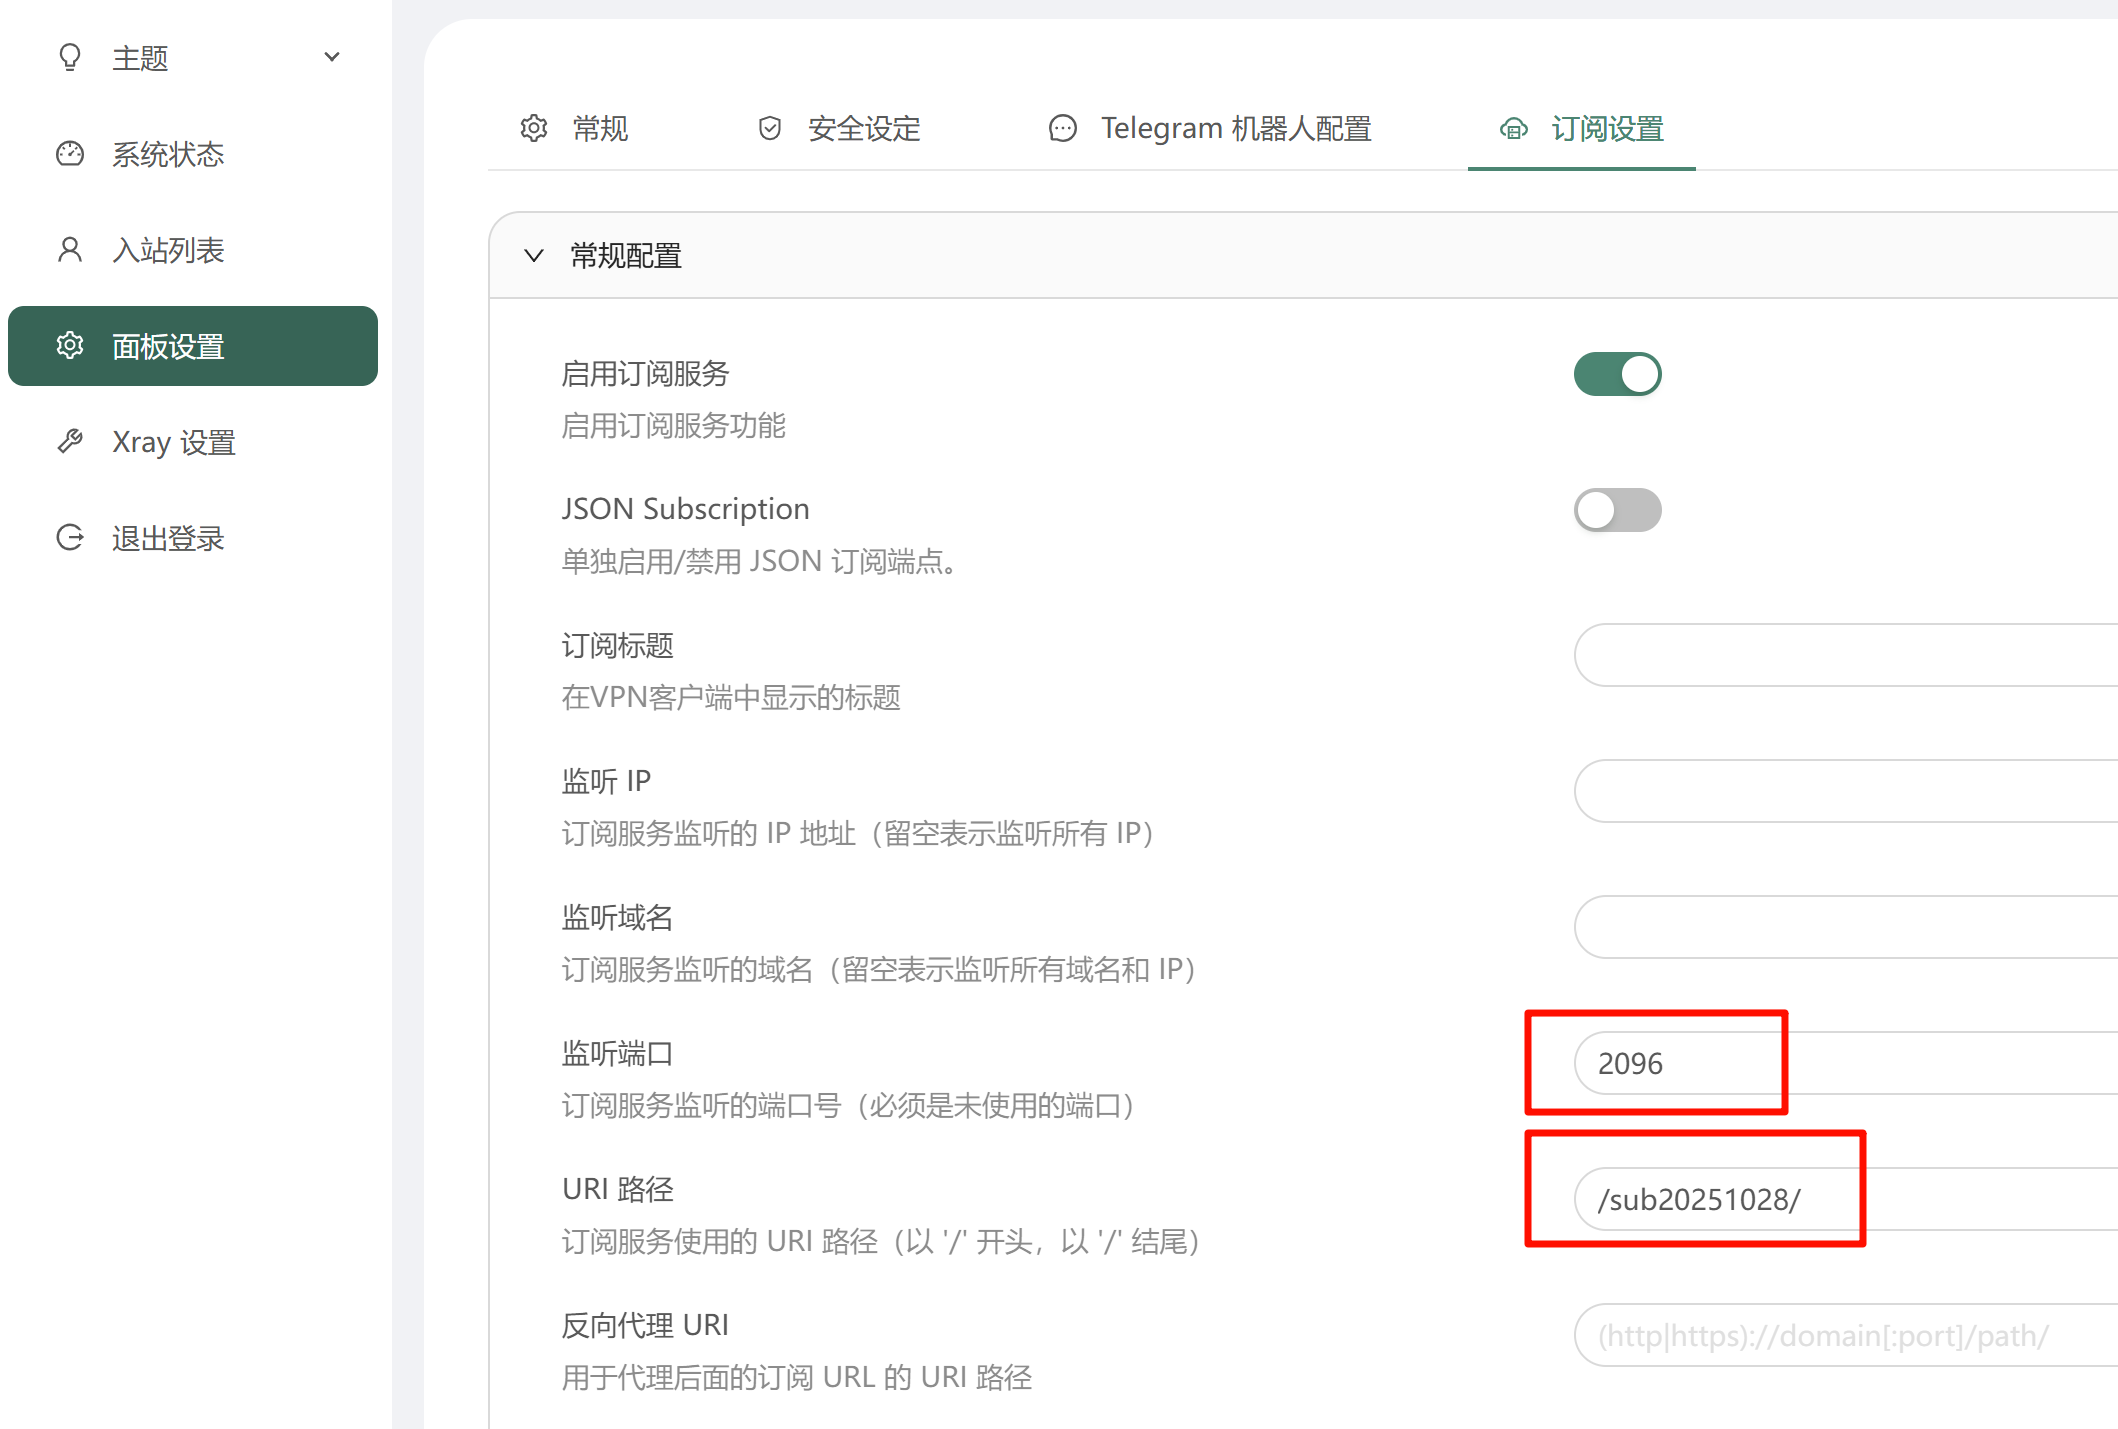Open the 订阅设置 tab
The width and height of the screenshot is (2118, 1429).
click(x=1605, y=128)
